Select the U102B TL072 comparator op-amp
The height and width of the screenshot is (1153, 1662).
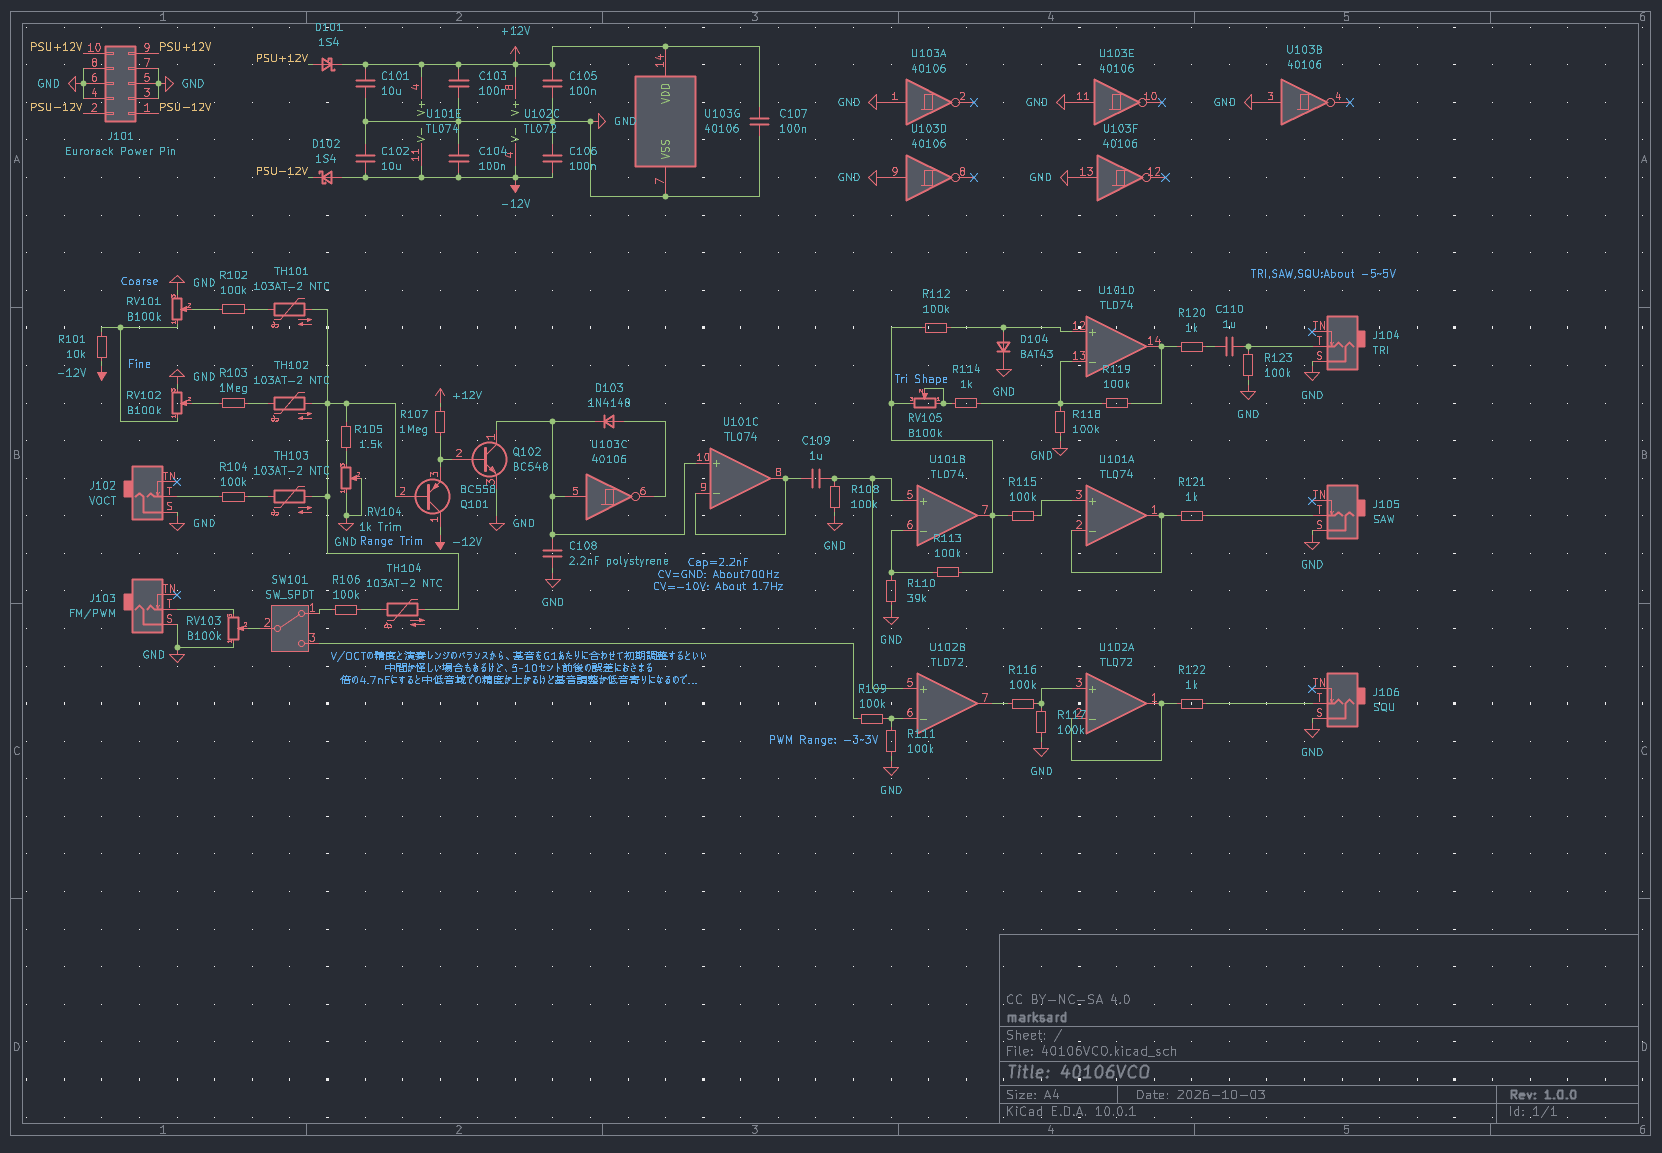pyautogui.click(x=947, y=704)
